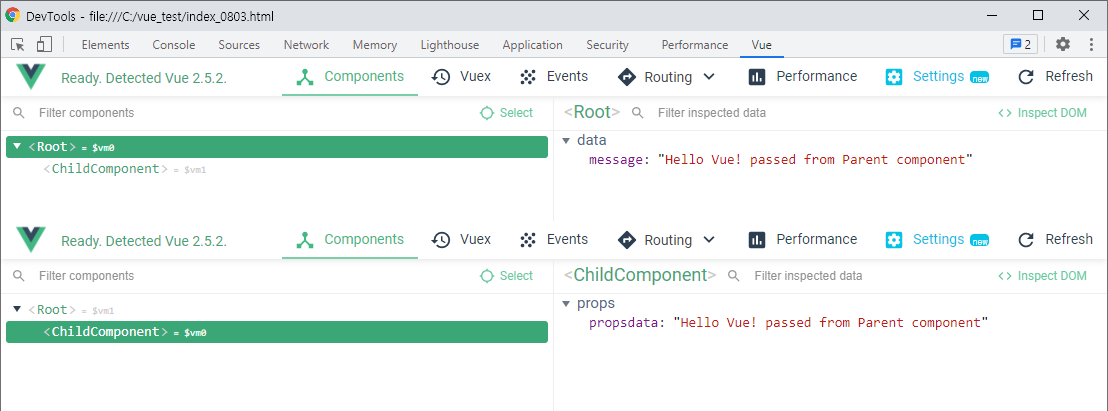
Task: Open Vuex tab in upper Vue panel
Action: (x=461, y=76)
